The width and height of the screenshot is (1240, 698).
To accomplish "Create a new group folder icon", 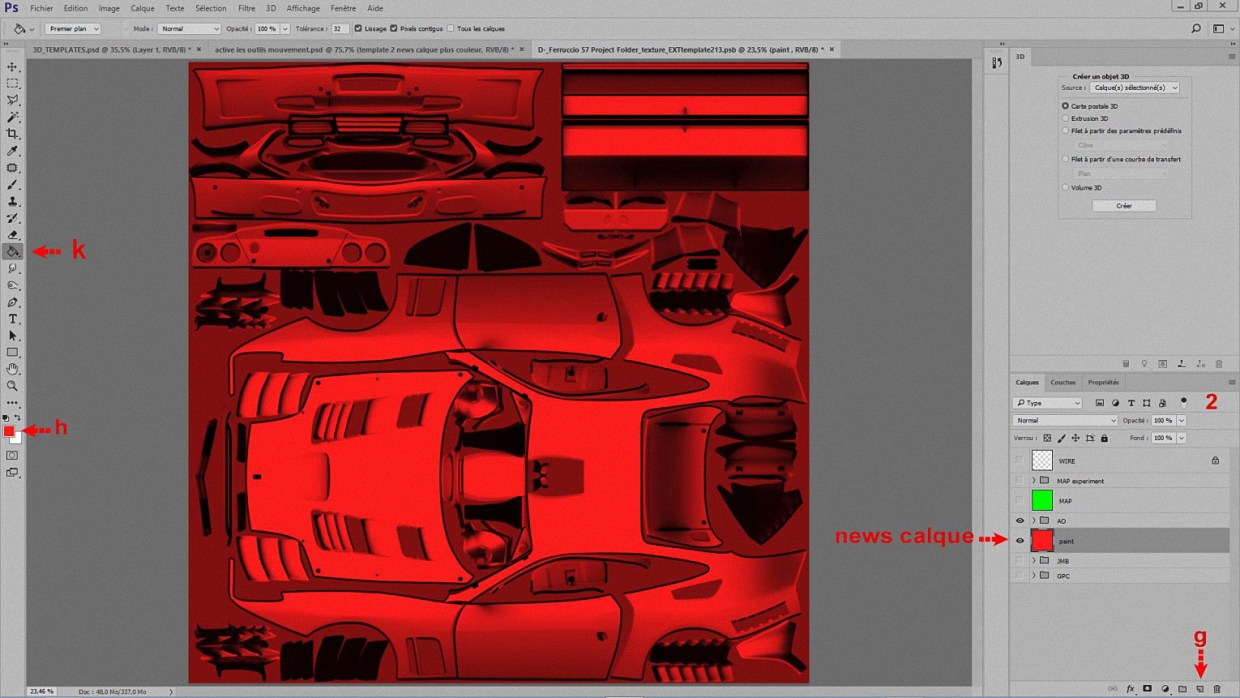I will [x=1182, y=689].
